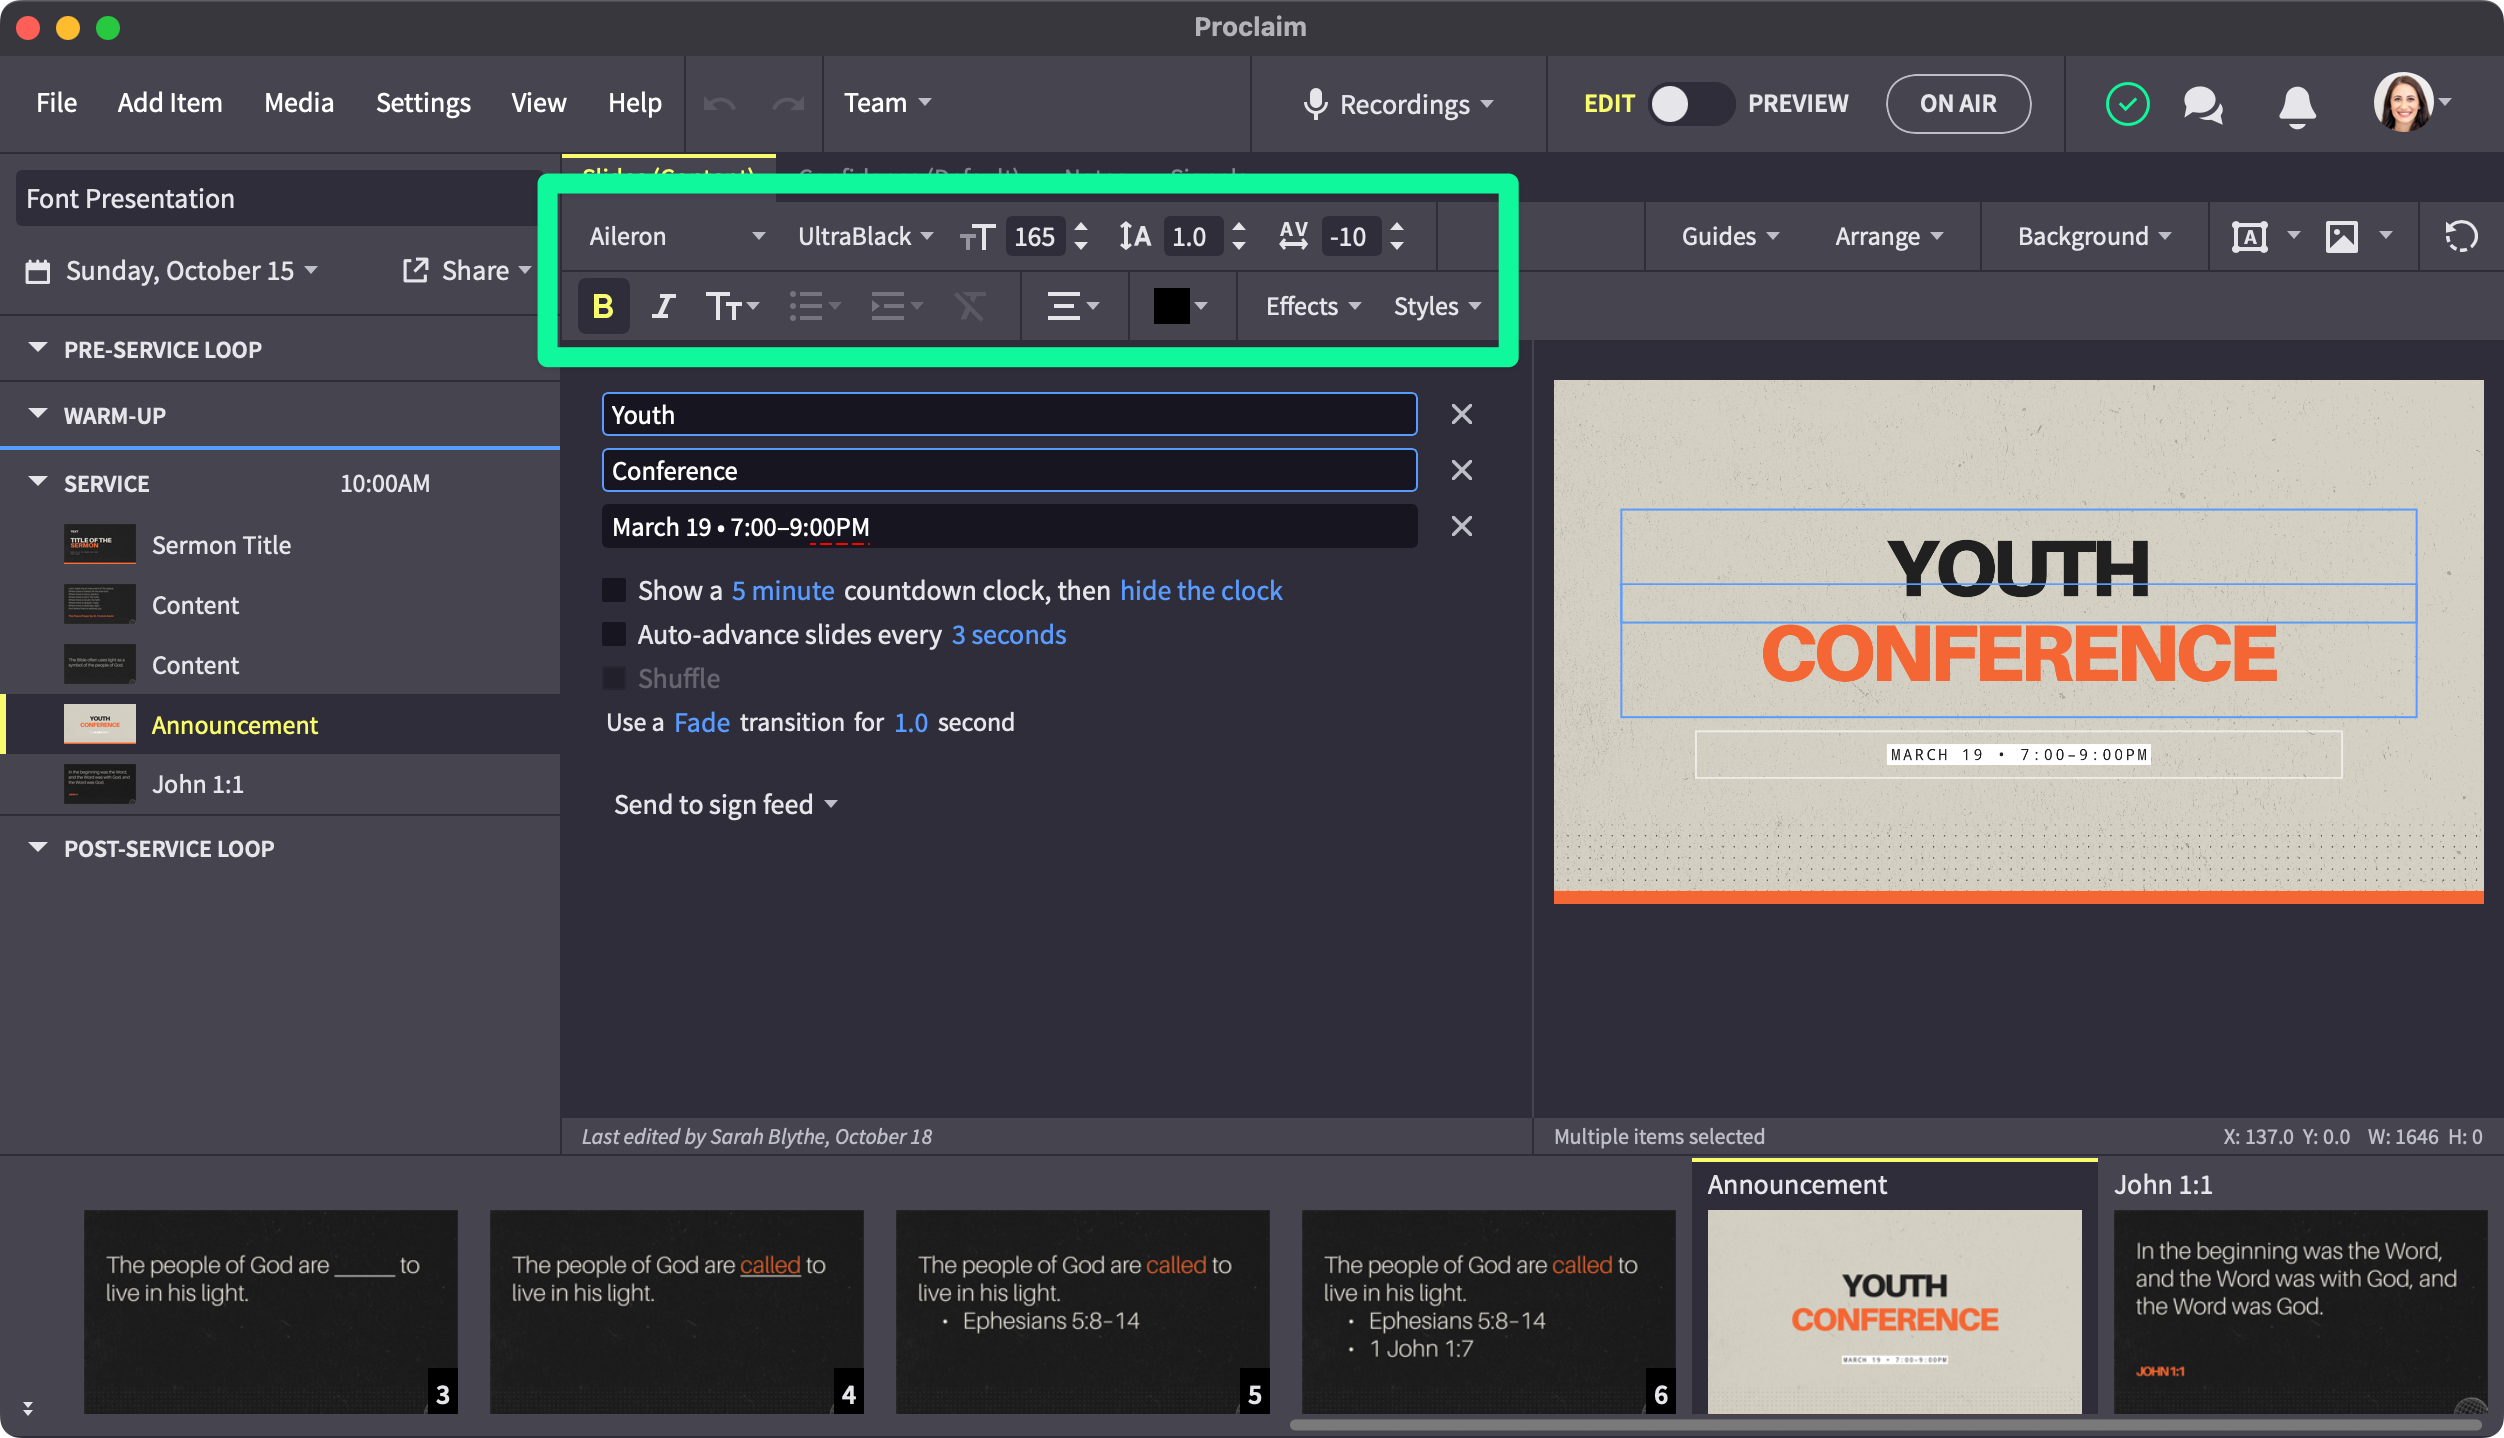Image resolution: width=2504 pixels, height=1438 pixels.
Task: Select the John 1:1 slide thumbnail
Action: (2299, 1310)
